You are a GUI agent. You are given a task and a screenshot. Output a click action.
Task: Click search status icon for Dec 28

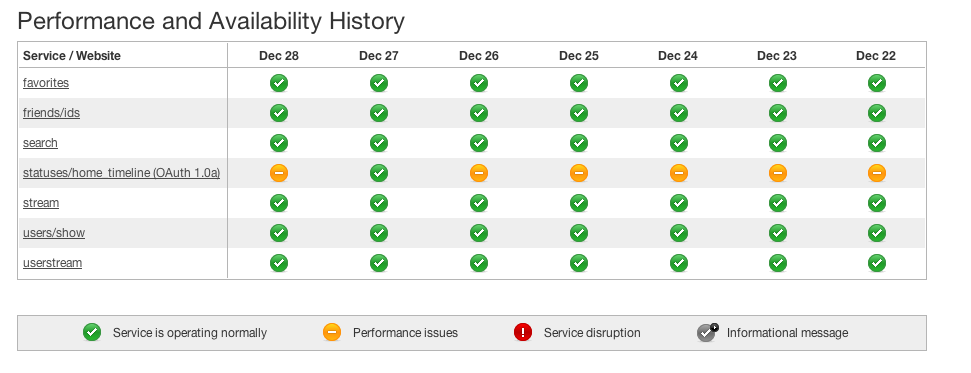279,143
